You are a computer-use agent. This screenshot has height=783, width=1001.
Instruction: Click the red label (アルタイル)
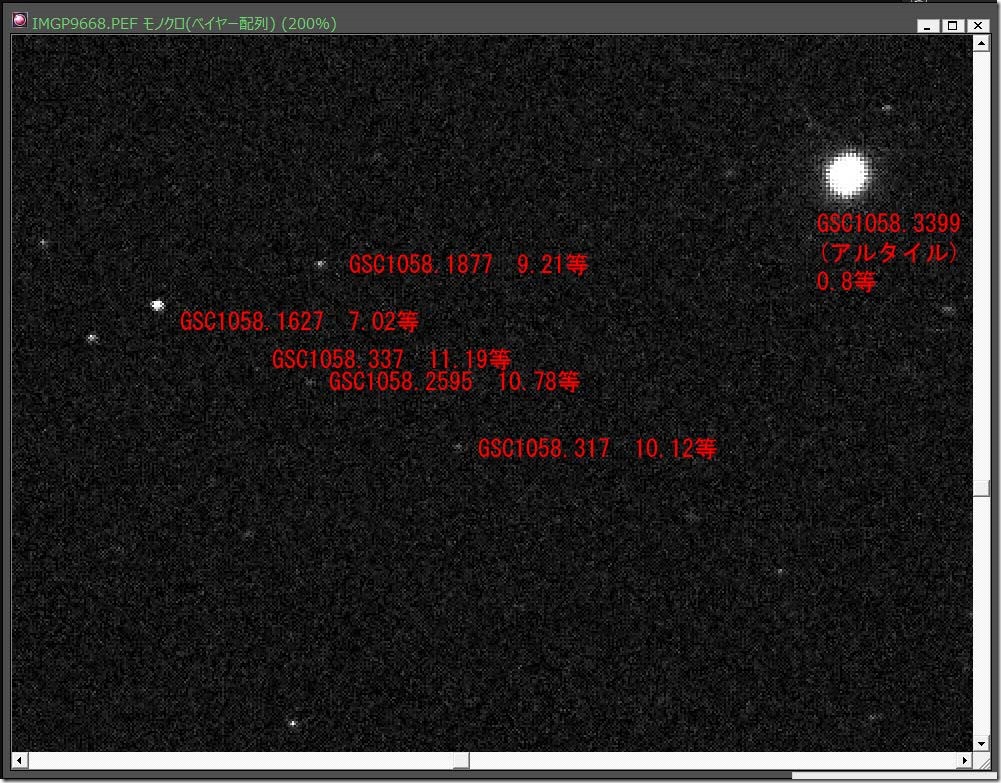[888, 253]
